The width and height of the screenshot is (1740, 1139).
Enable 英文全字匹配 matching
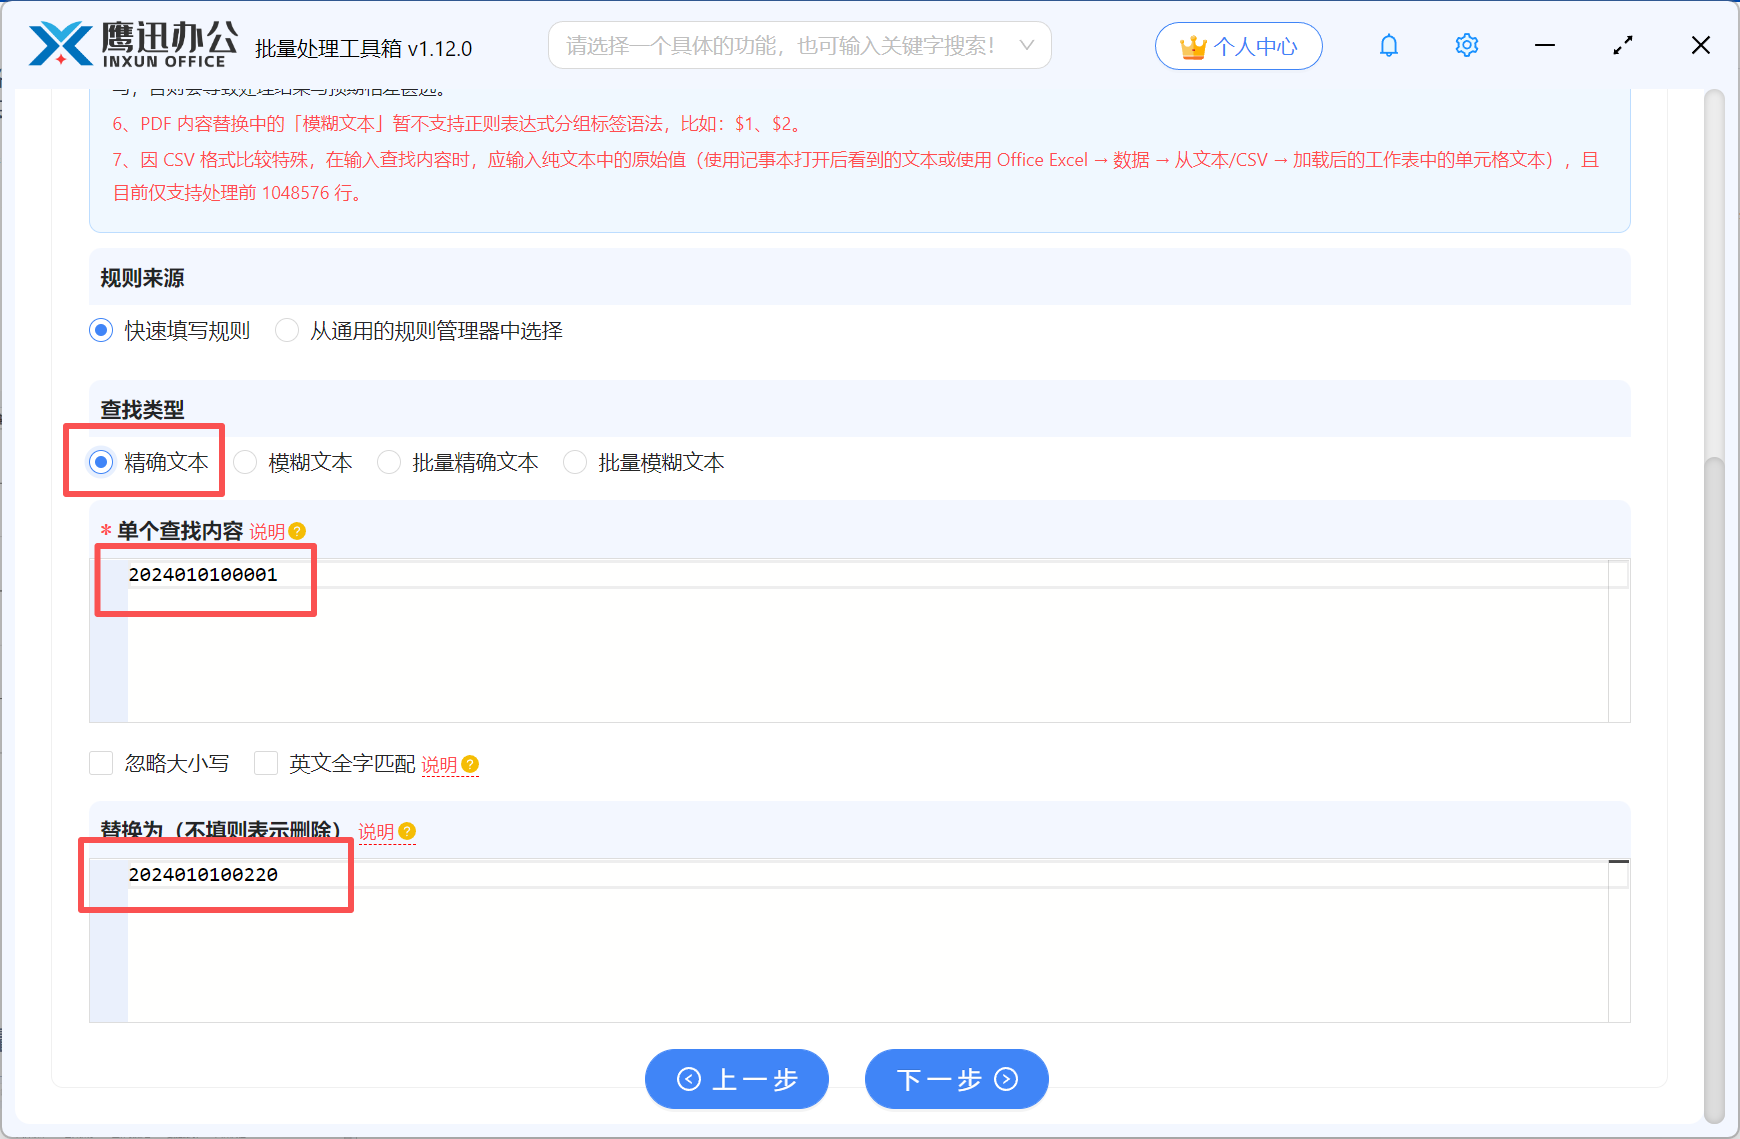pyautogui.click(x=266, y=763)
